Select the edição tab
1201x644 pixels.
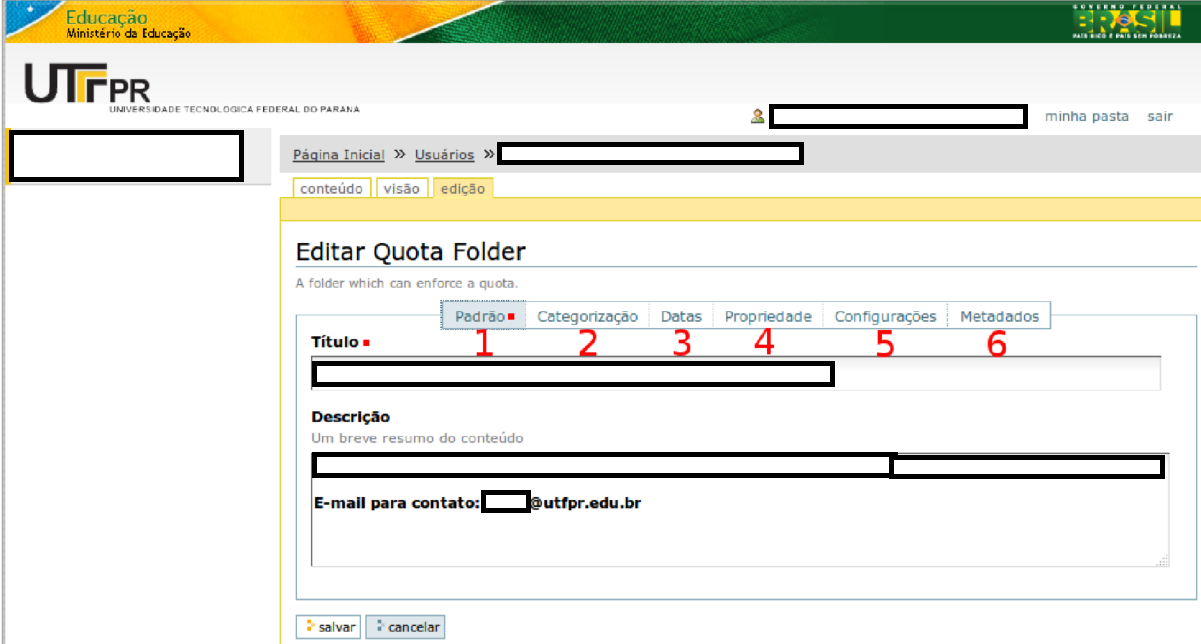(462, 189)
